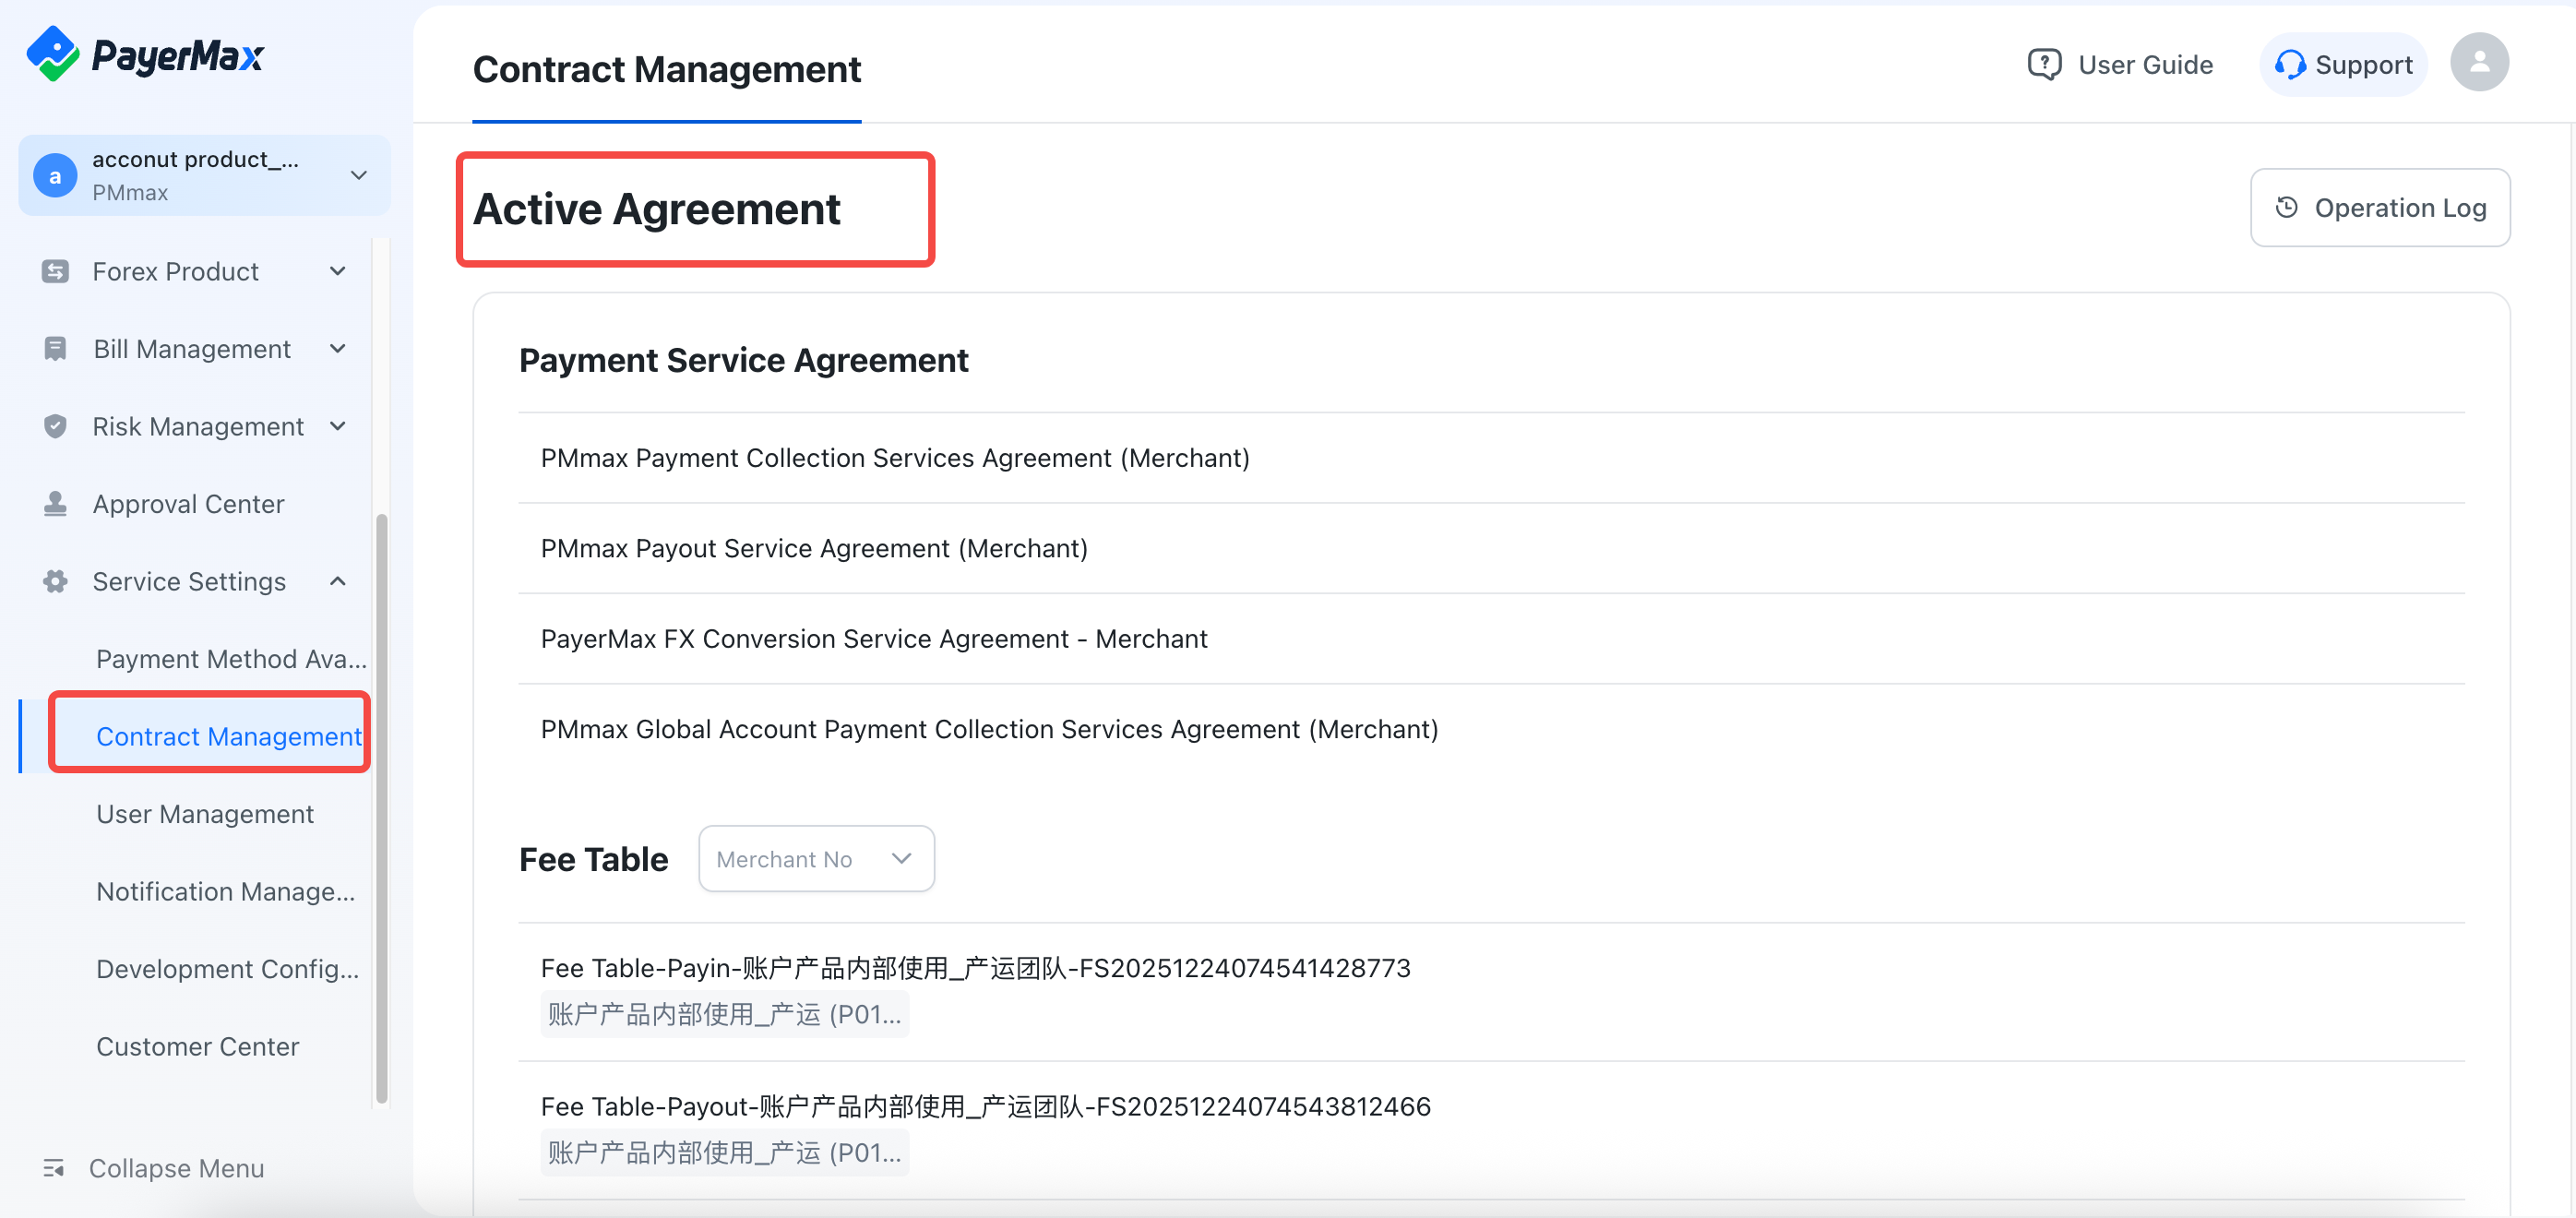Viewport: 2576px width, 1218px height.
Task: Expand the Forex Product submenu chevron
Action: [338, 271]
